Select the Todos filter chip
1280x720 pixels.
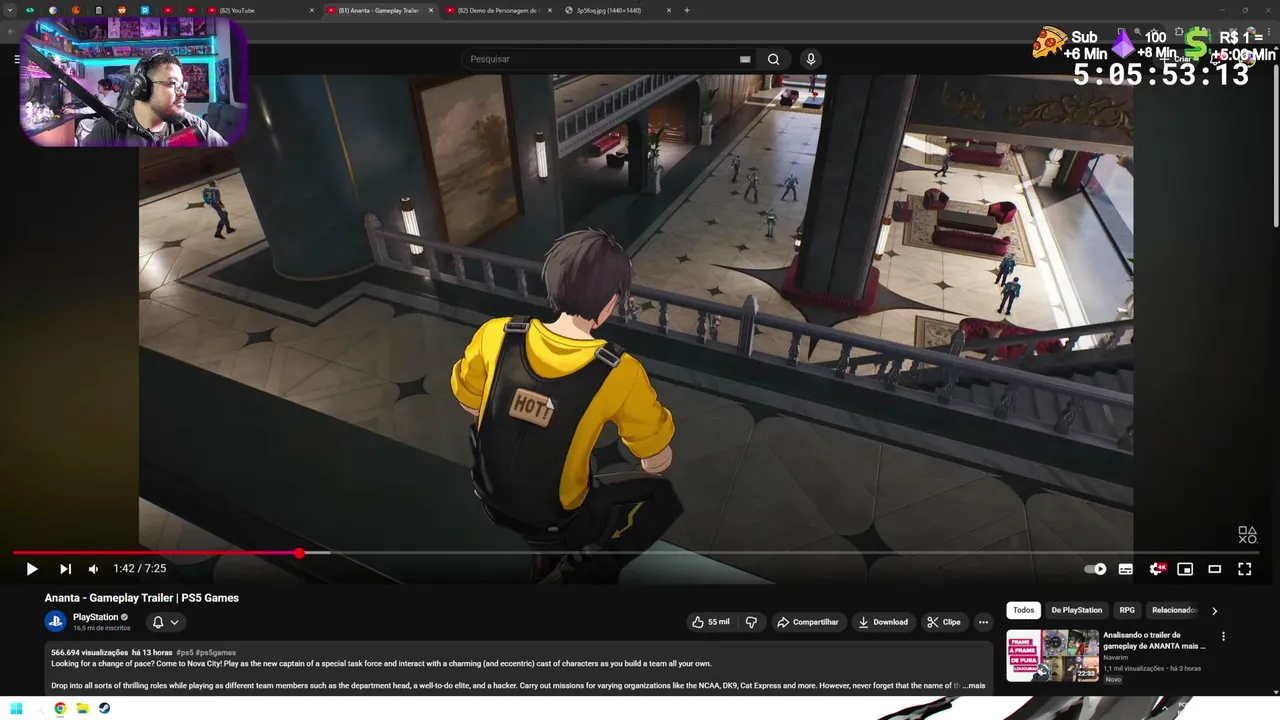pos(1024,610)
